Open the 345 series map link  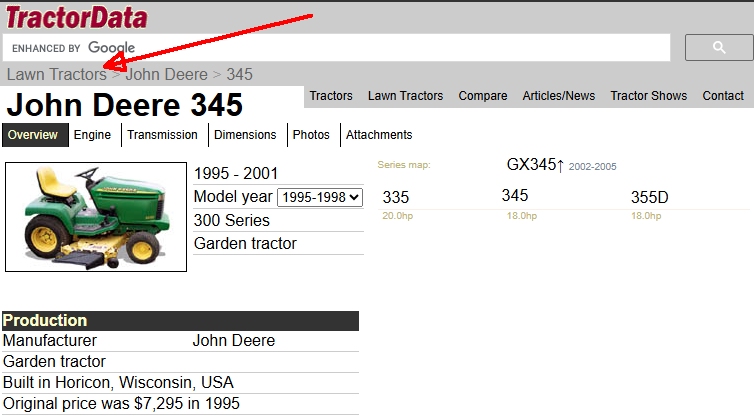(x=515, y=196)
